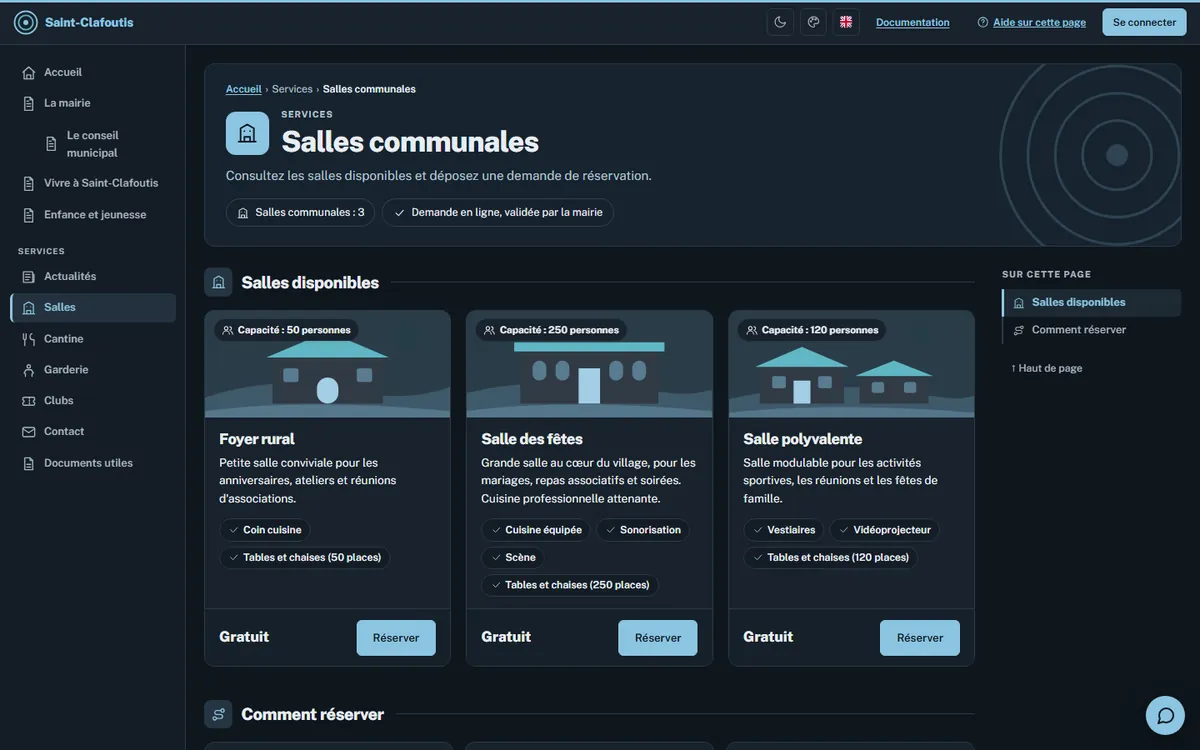
Task: Reserve the Salle polyvalente room
Action: click(920, 638)
